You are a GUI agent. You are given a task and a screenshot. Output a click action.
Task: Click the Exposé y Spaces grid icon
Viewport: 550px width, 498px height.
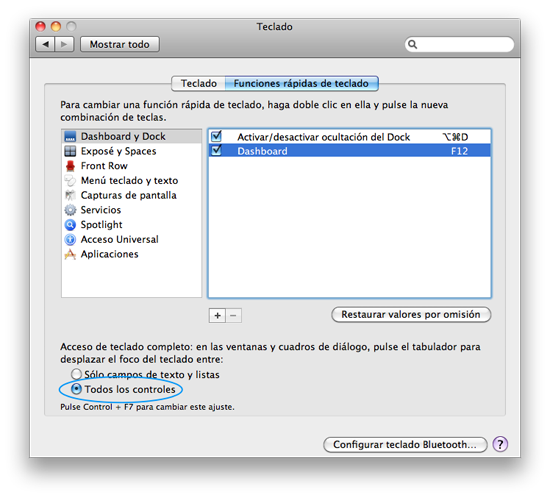point(70,151)
